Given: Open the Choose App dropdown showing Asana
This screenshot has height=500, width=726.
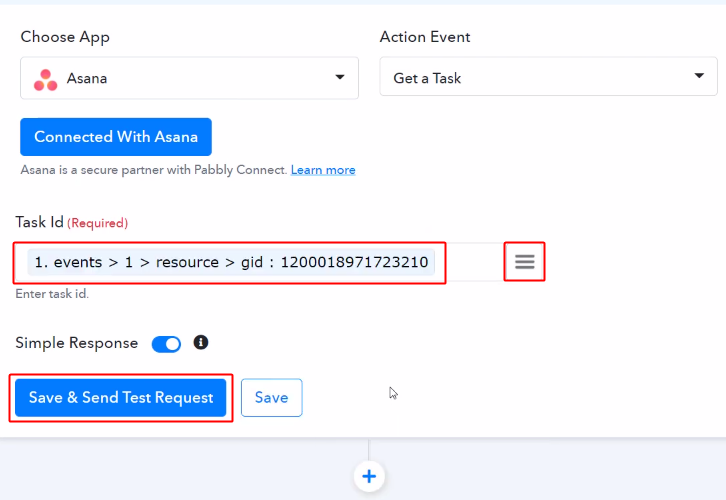Looking at the screenshot, I should 189,78.
